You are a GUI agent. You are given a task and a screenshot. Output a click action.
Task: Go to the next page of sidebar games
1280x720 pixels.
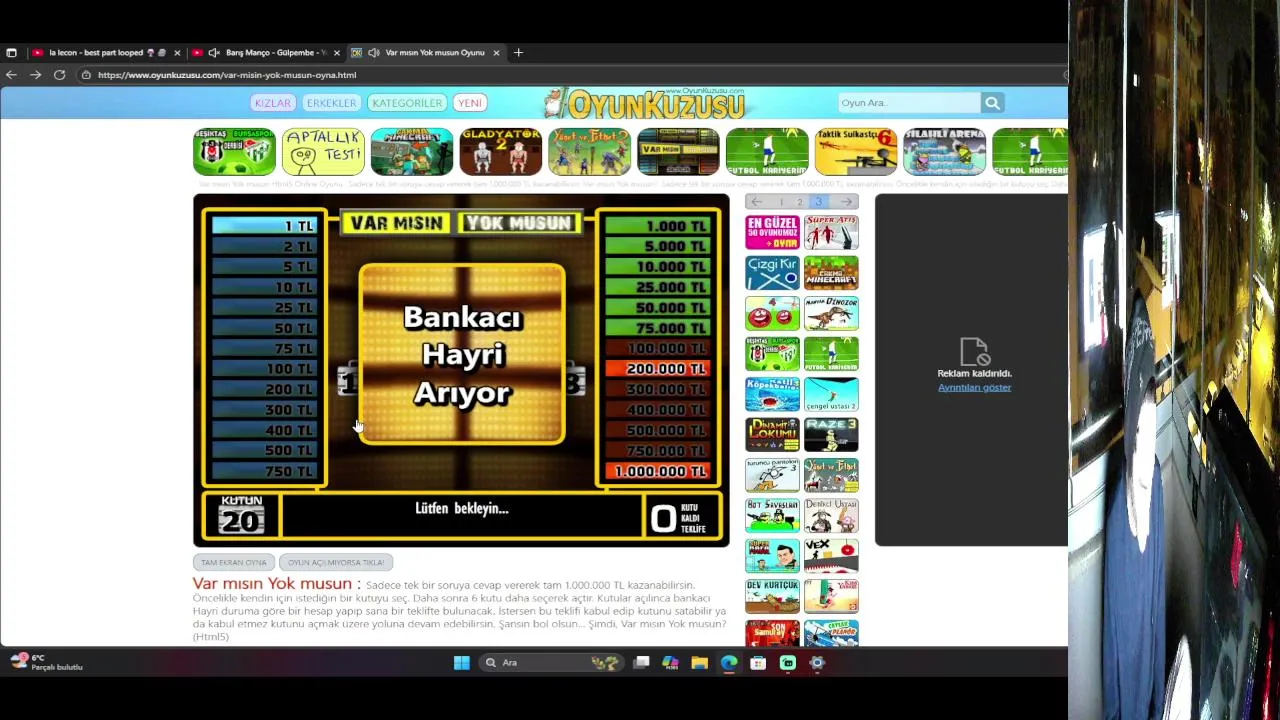[x=846, y=202]
